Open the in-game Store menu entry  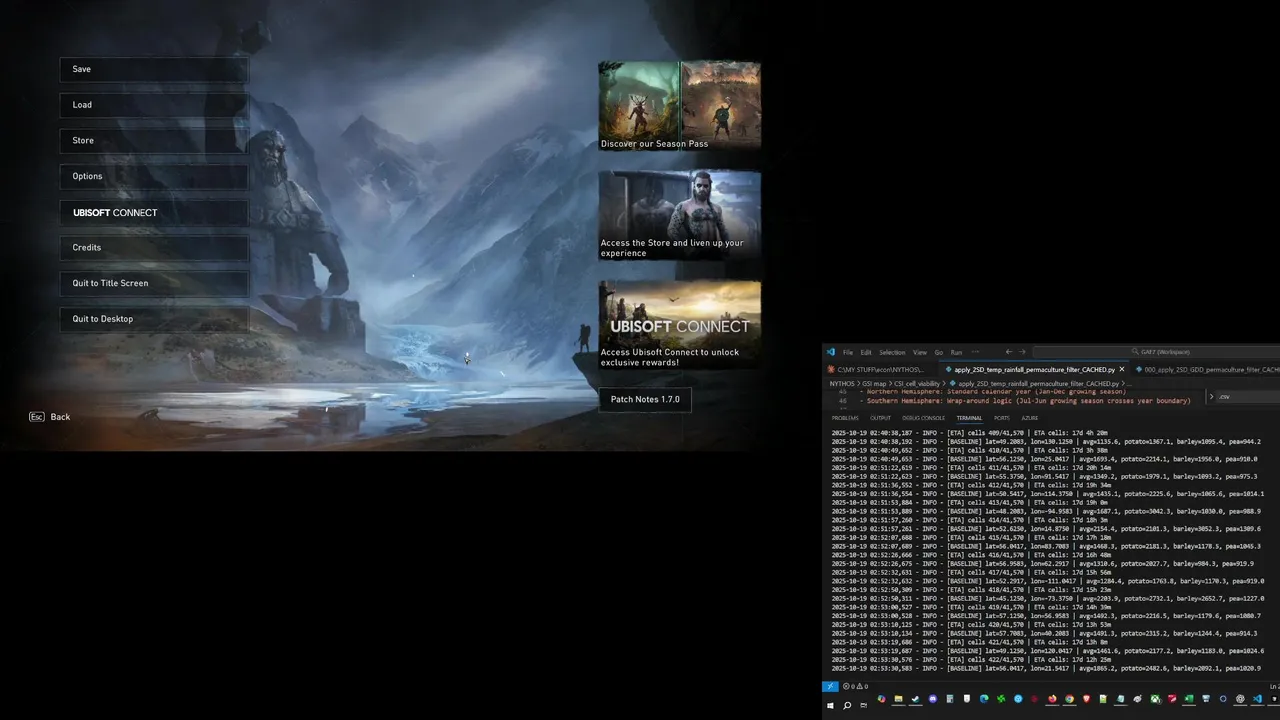(x=153, y=141)
